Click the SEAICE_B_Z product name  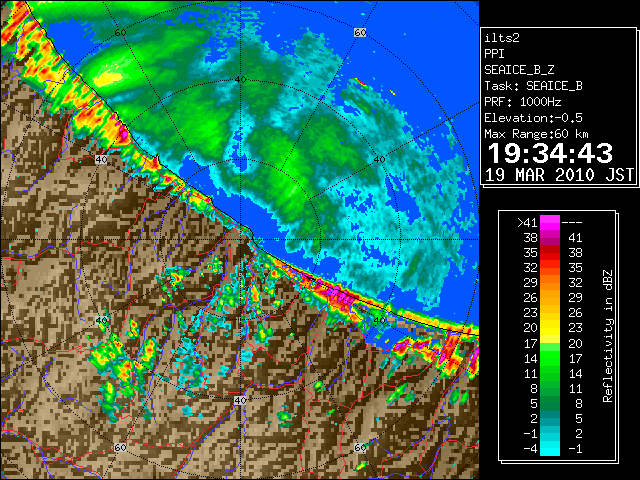[x=519, y=70]
